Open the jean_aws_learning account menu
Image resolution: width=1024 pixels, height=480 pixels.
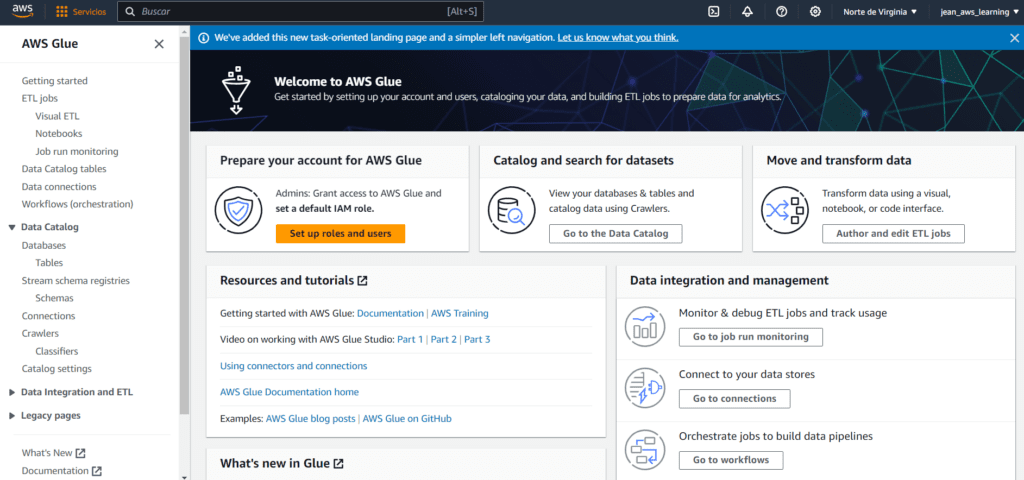[979, 12]
